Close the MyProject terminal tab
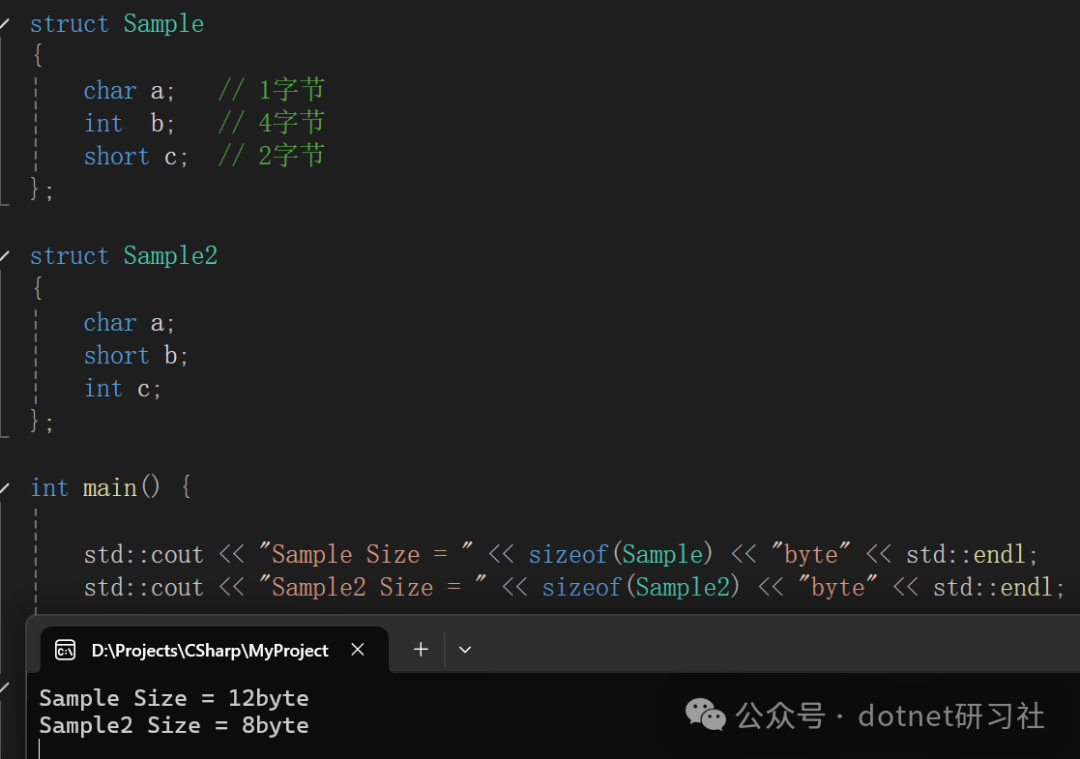 [x=357, y=649]
